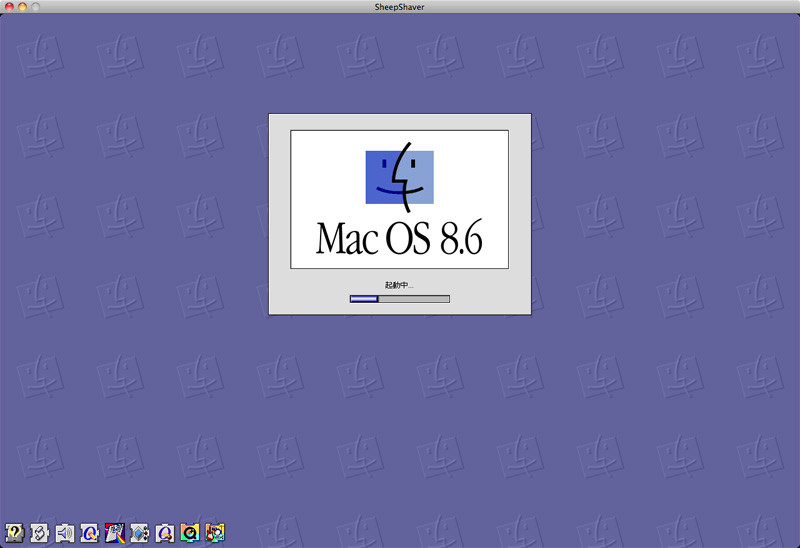Viewport: 800px width, 548px height.
Task: Click the 起動中... startup status text
Action: point(399,285)
